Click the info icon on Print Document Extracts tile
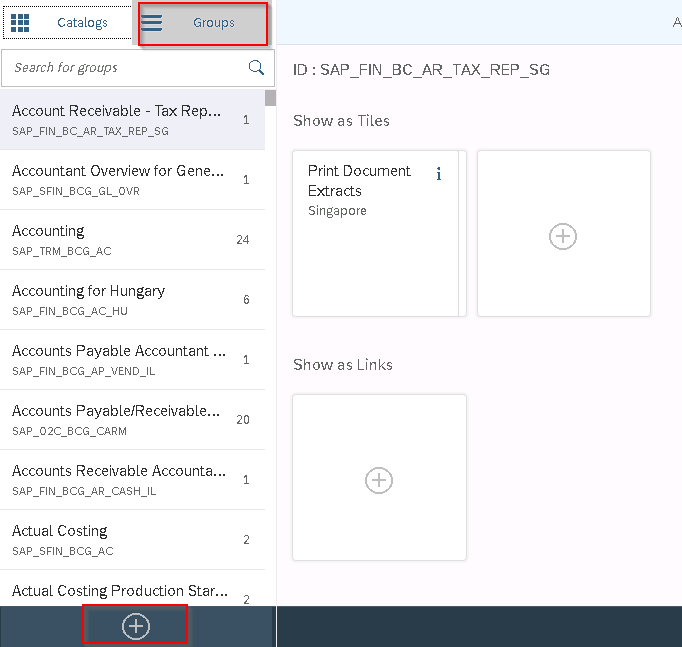The width and height of the screenshot is (682, 647). click(438, 174)
